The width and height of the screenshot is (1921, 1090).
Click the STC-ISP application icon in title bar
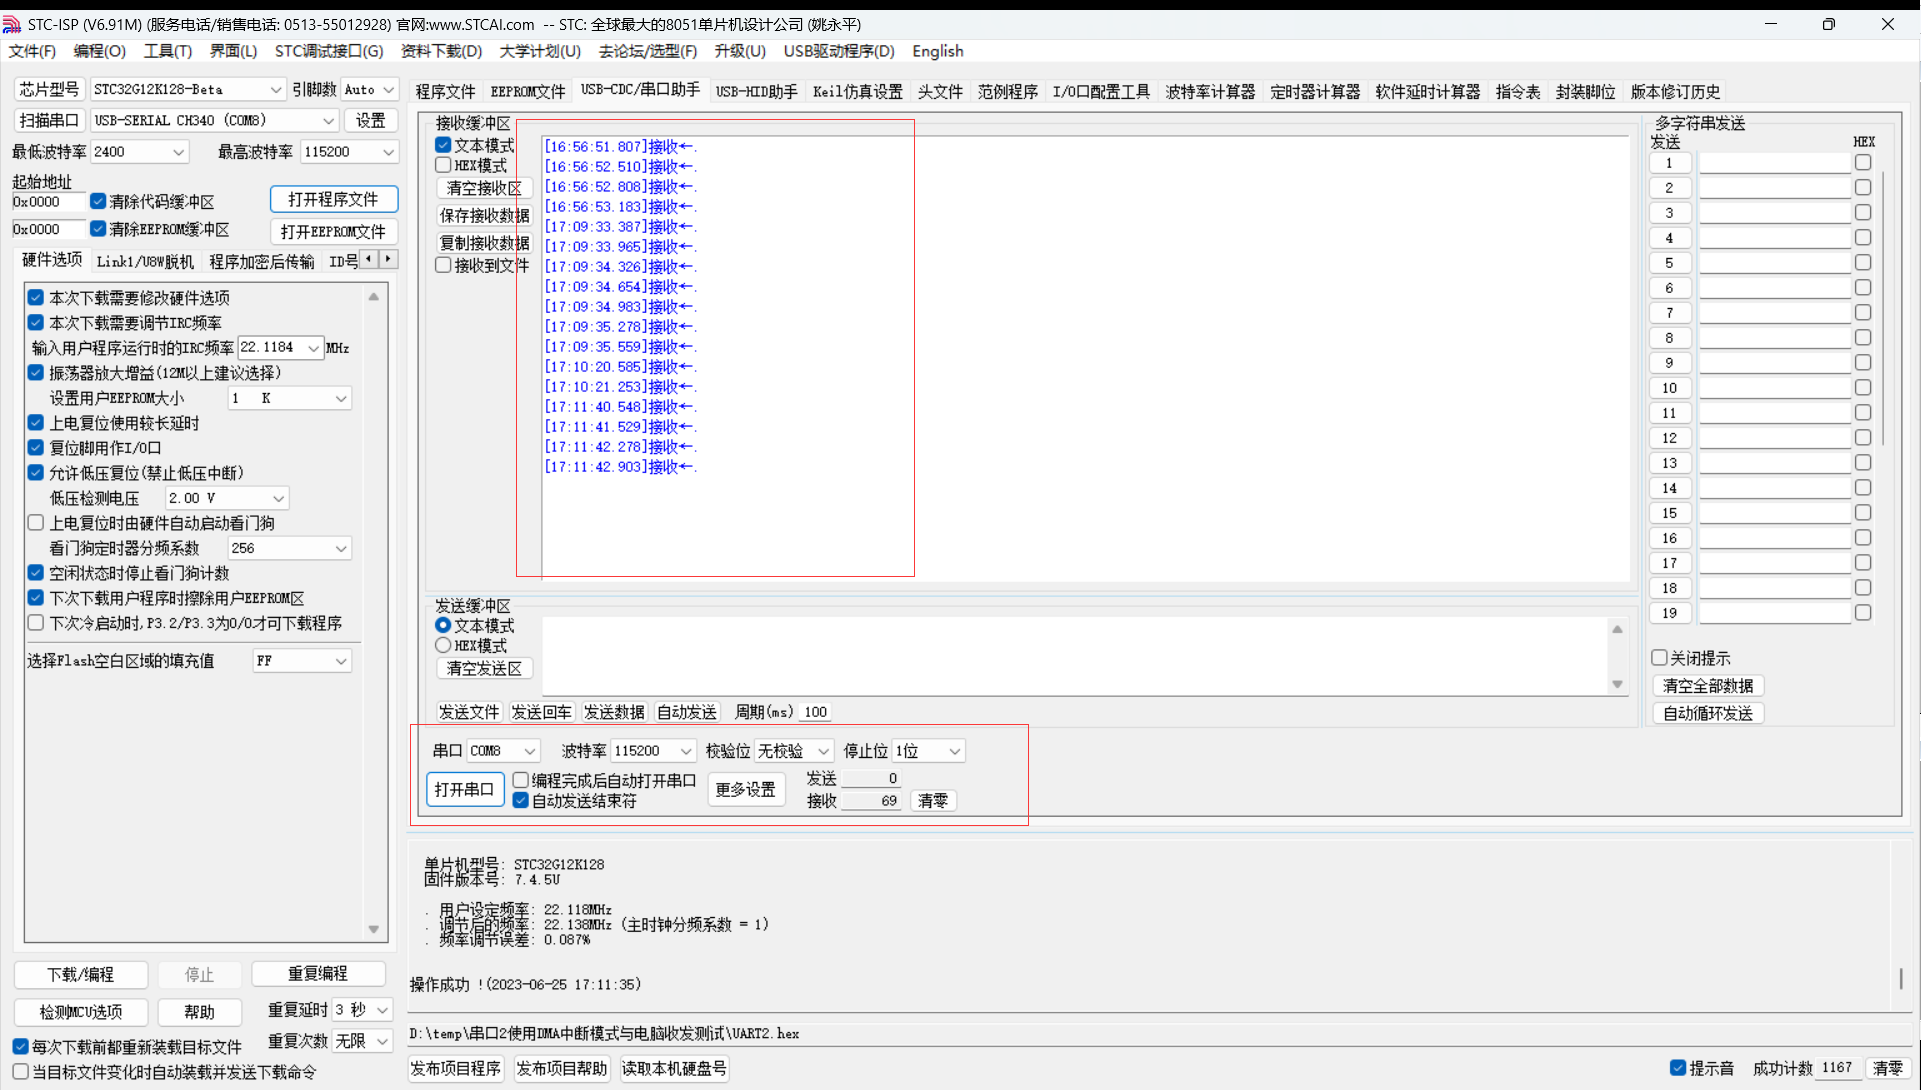click(x=12, y=24)
